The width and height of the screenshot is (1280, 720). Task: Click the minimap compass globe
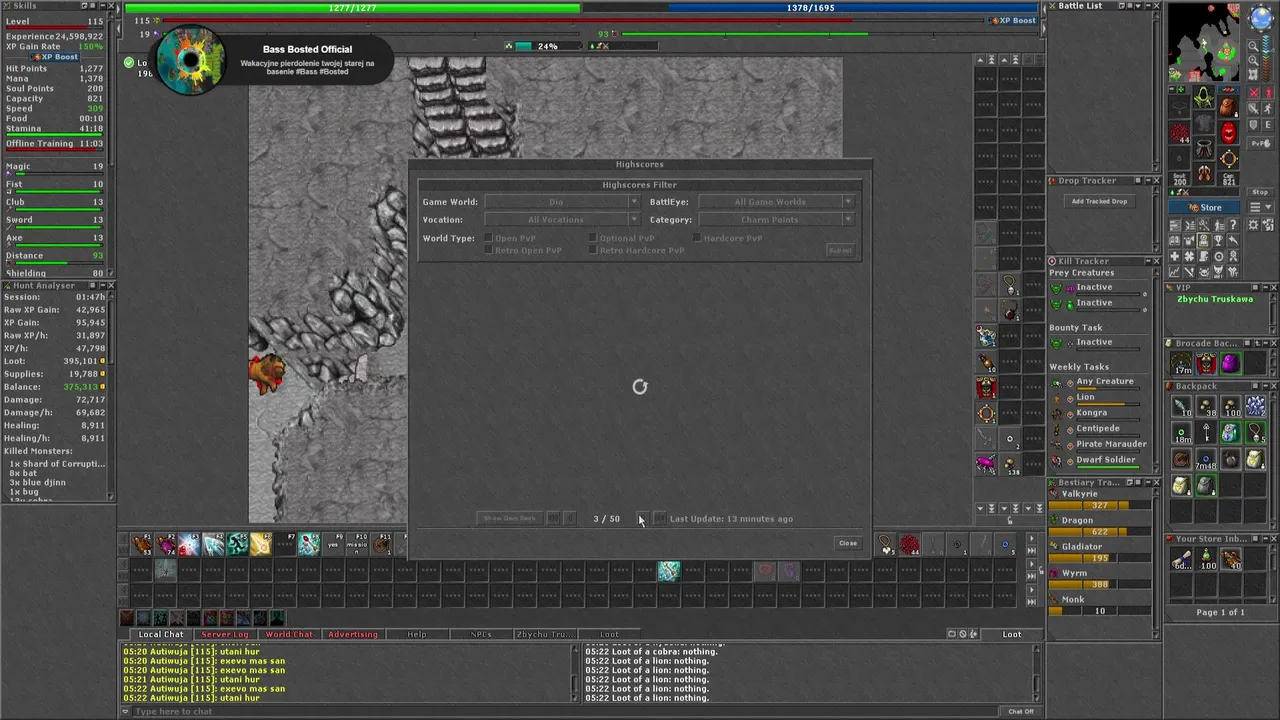point(1261,17)
